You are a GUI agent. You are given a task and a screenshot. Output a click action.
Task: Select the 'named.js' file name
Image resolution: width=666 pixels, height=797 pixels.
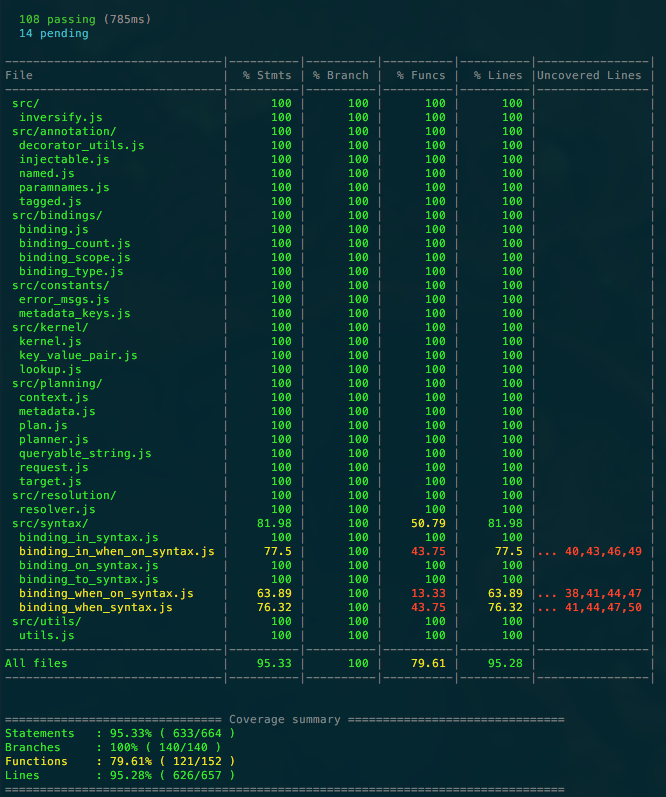(47, 173)
